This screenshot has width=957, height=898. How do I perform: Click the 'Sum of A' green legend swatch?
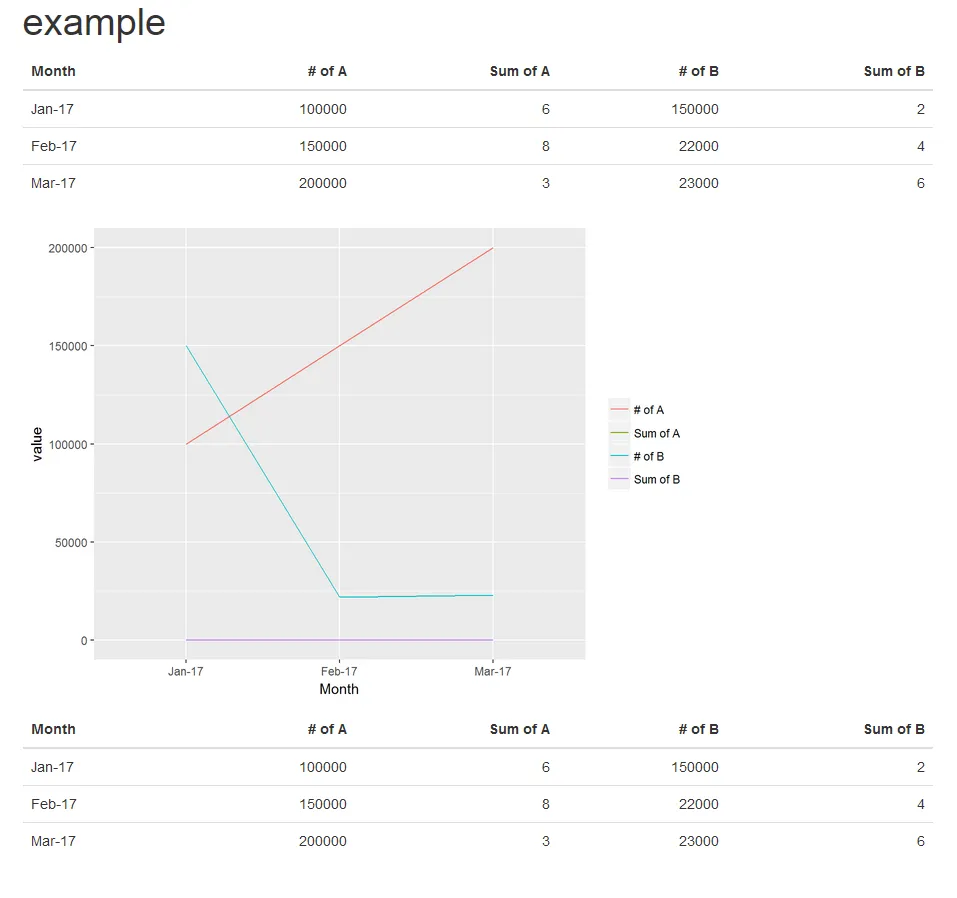tap(619, 433)
